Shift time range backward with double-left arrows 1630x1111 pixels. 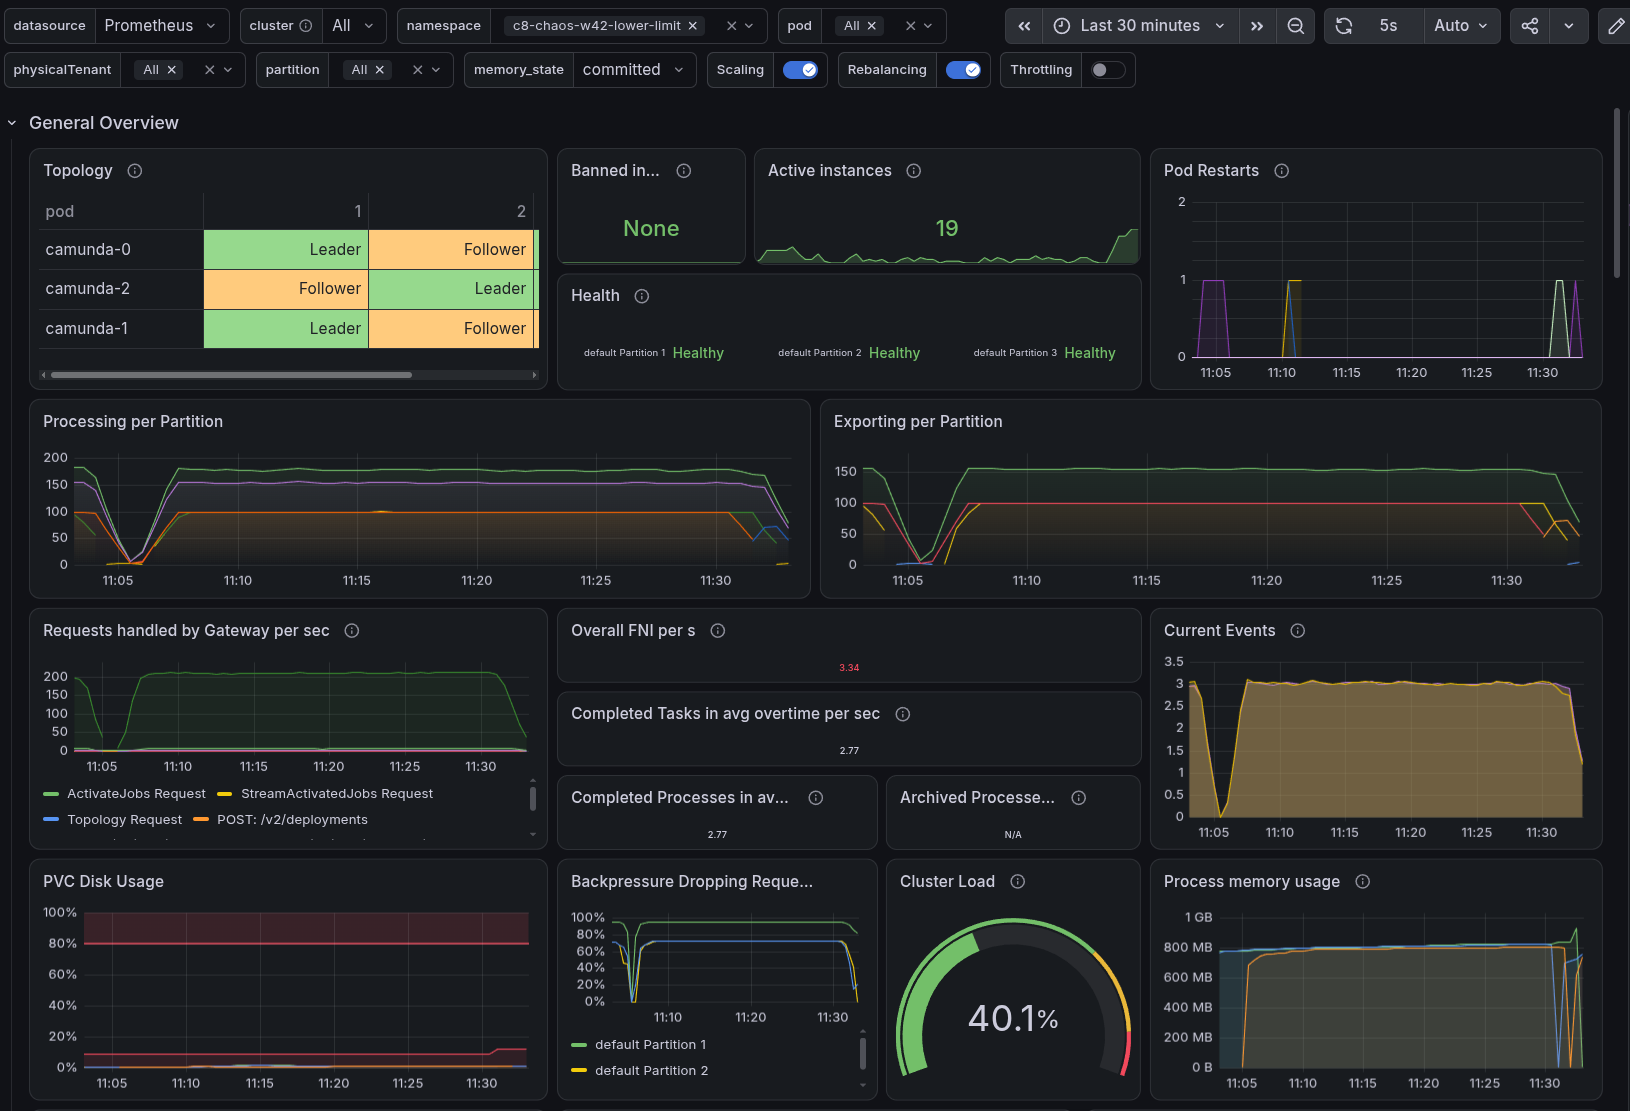pos(1024,26)
